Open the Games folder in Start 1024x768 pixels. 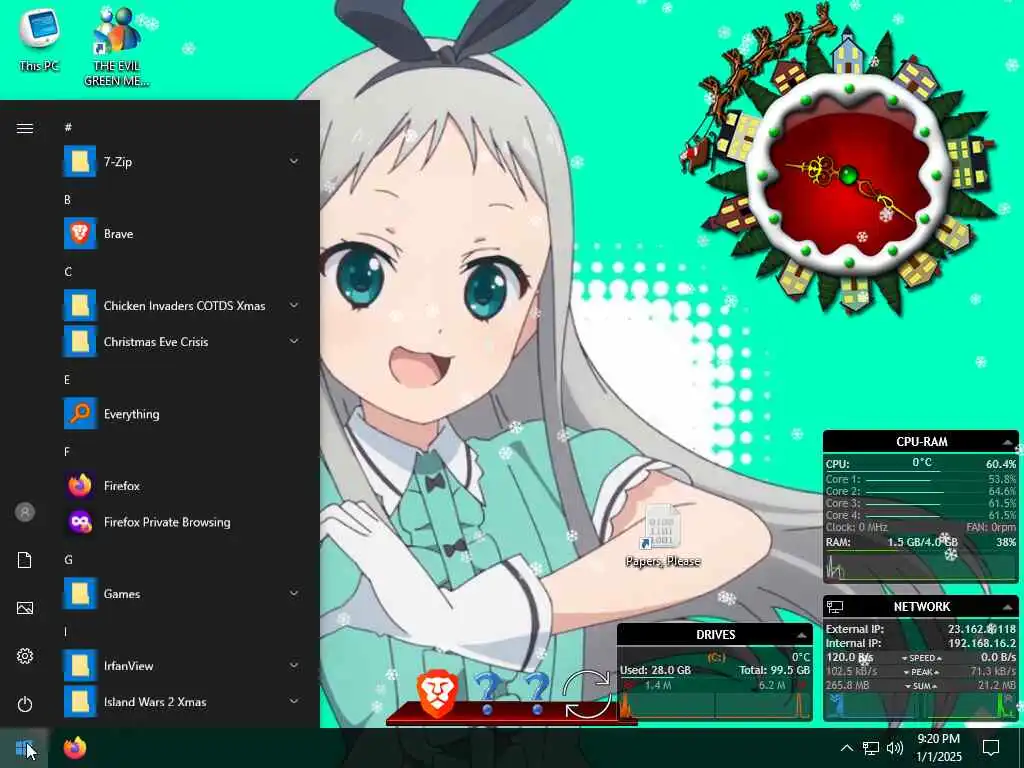pos(183,593)
